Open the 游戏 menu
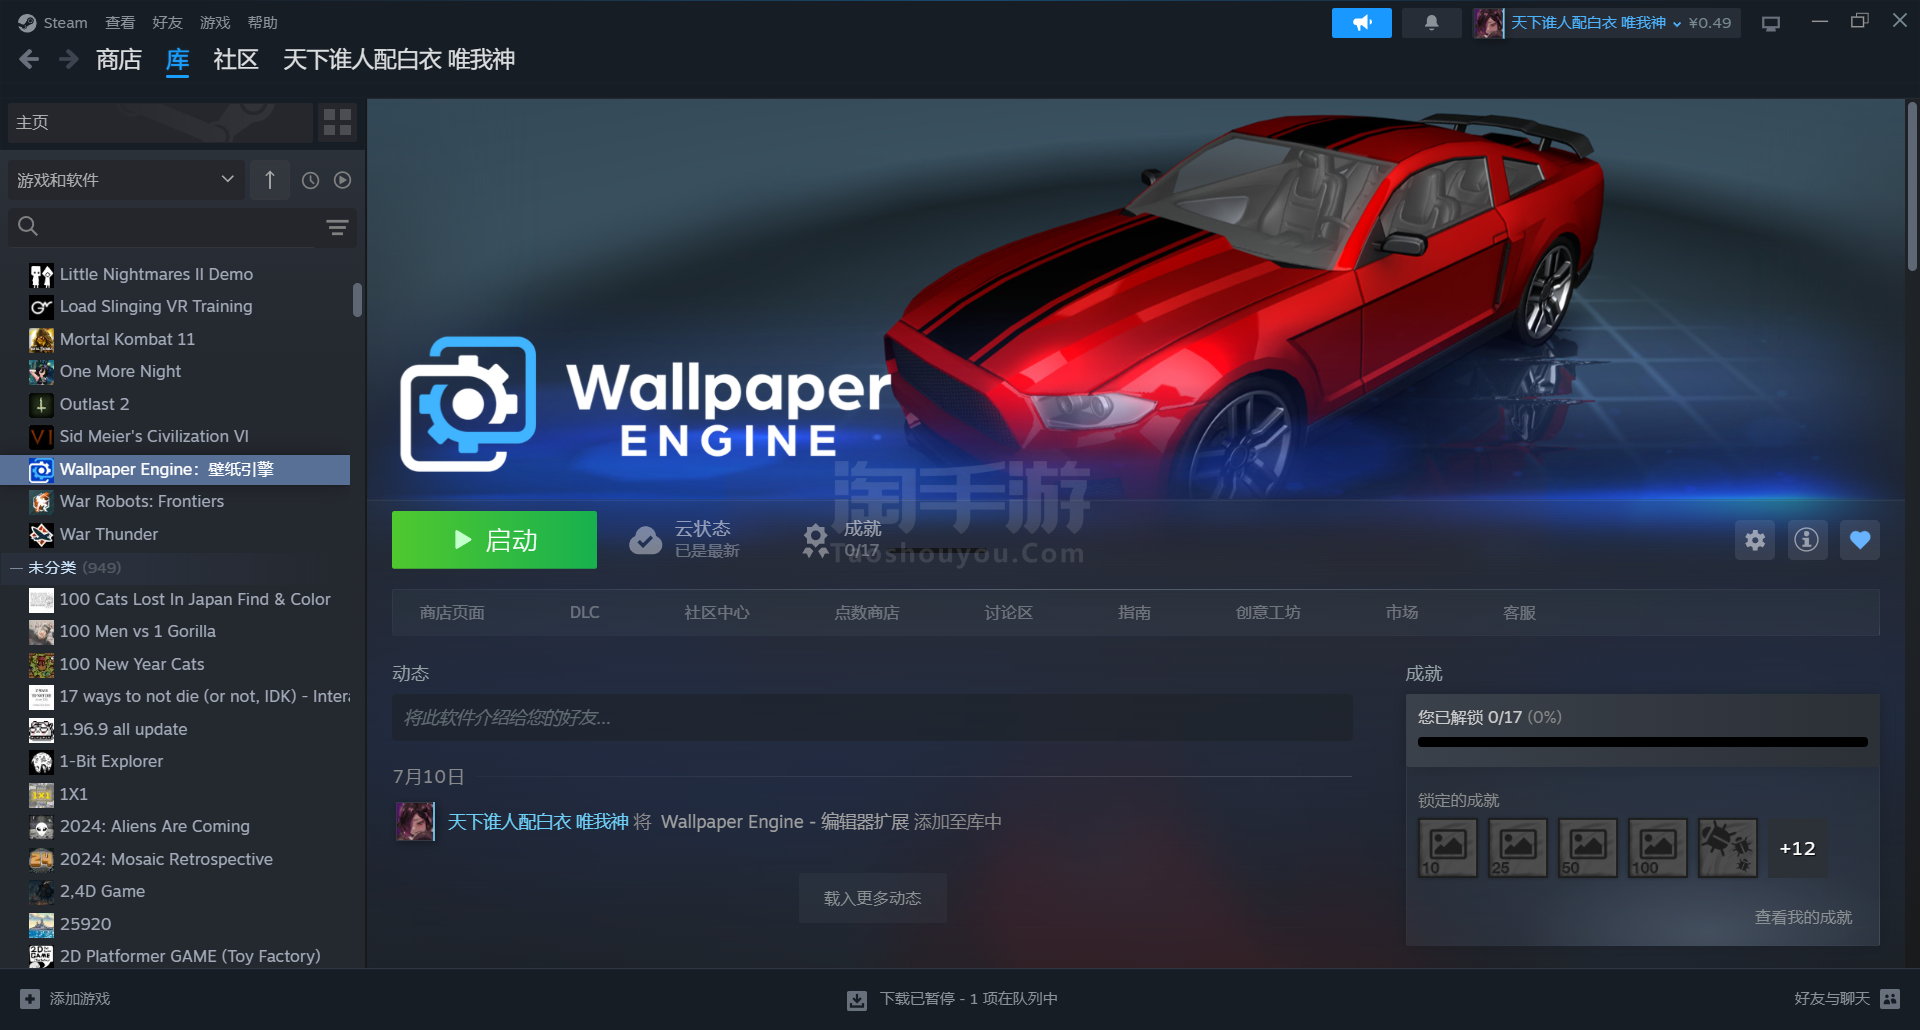The height and width of the screenshot is (1030, 1920). [215, 23]
